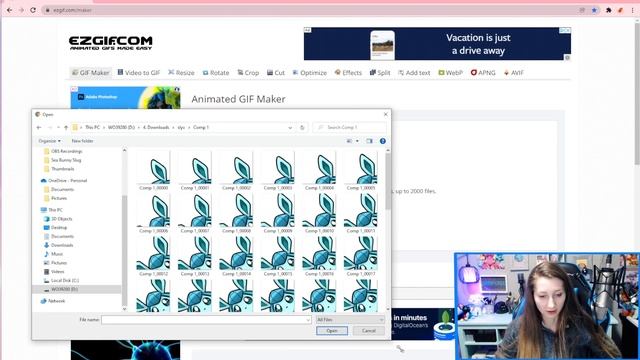Viewport: 640px width, 360px height.
Task: Select 4. Downloads in the address breadcrumb
Action: pos(156,127)
